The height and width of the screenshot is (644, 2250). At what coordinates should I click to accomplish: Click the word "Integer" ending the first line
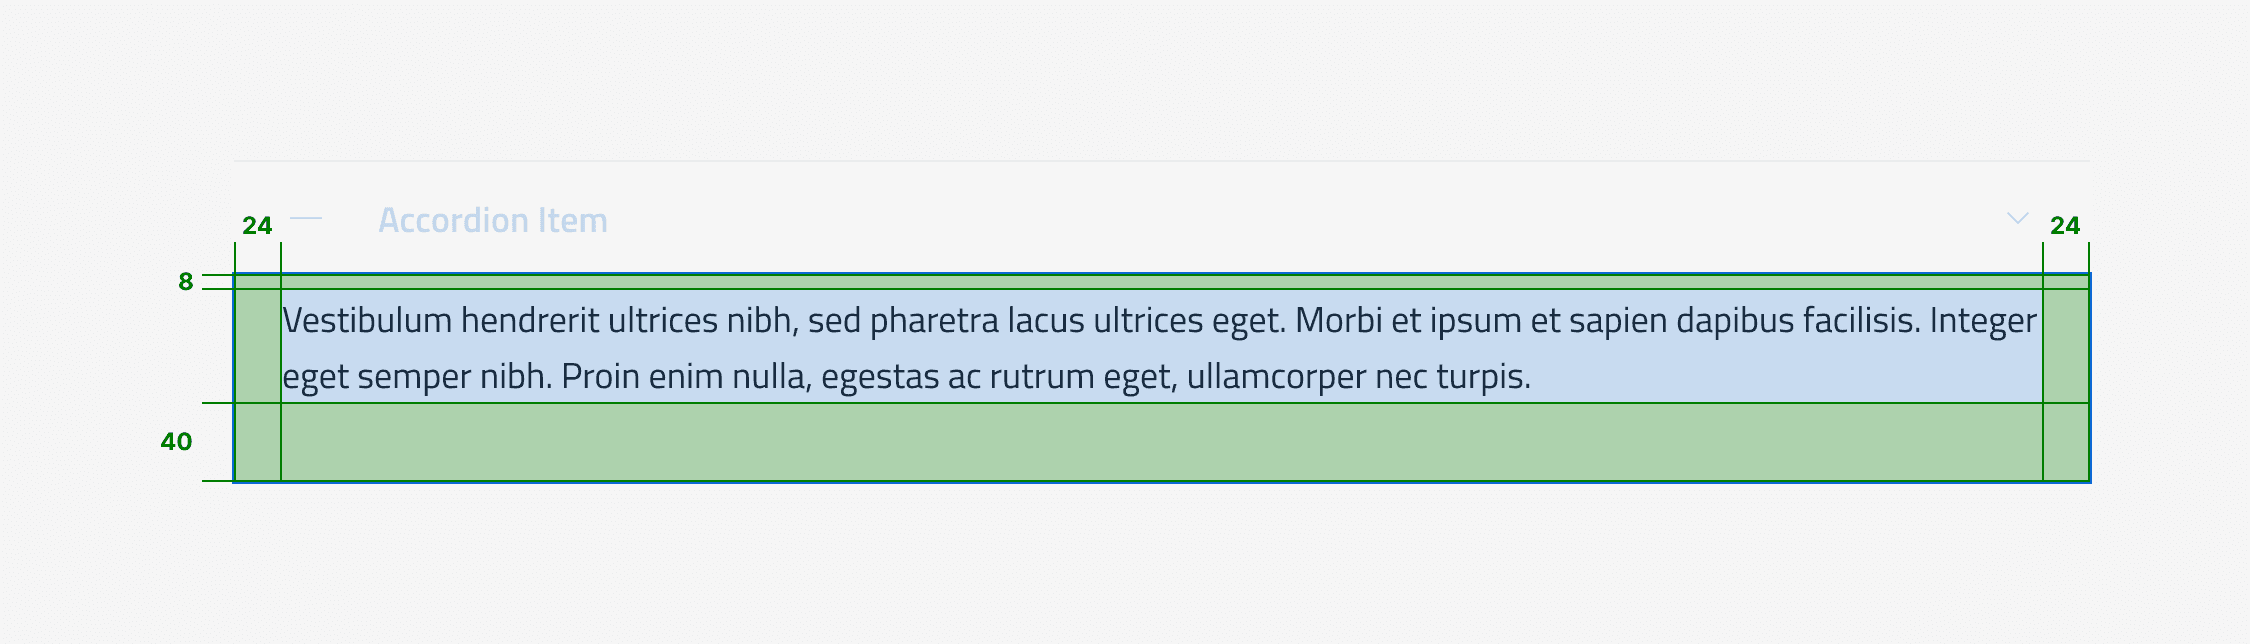point(1983,321)
